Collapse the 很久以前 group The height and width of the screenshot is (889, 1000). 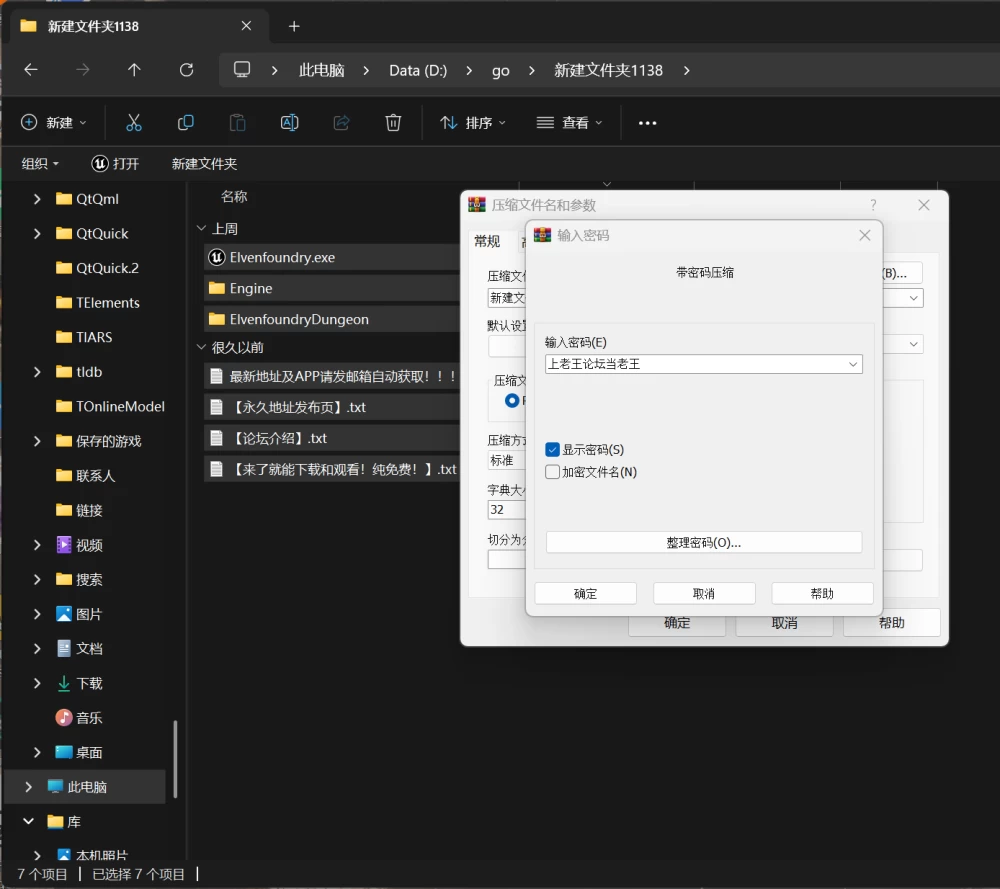[x=202, y=347]
